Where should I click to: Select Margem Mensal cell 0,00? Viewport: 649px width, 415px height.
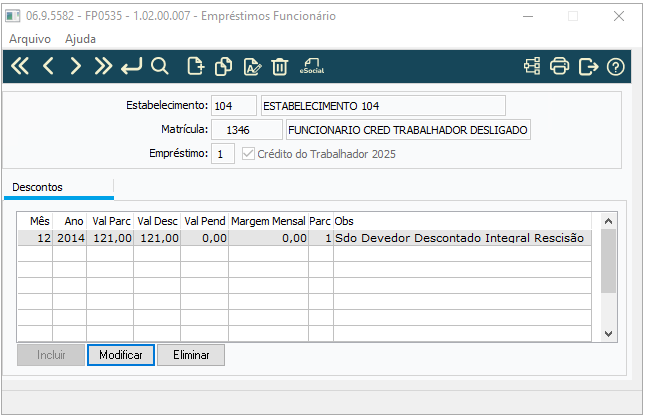[x=268, y=238]
